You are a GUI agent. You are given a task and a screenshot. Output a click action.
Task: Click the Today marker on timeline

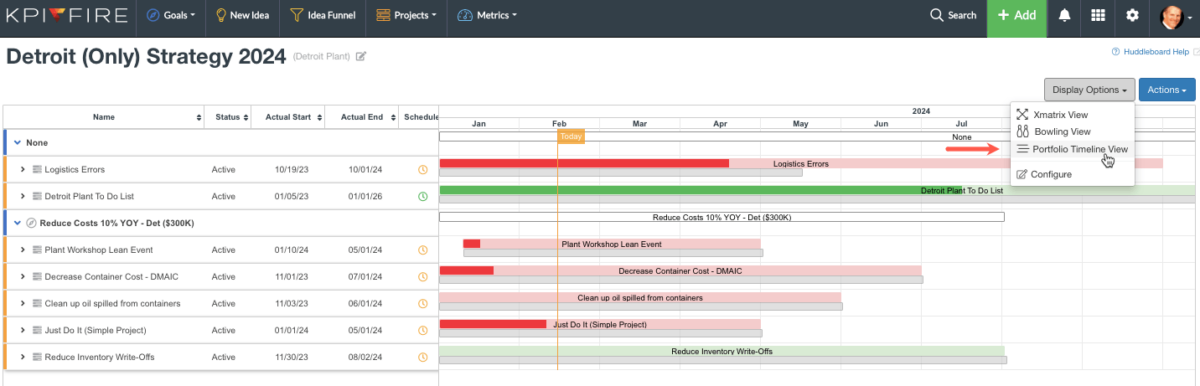pyautogui.click(x=571, y=136)
